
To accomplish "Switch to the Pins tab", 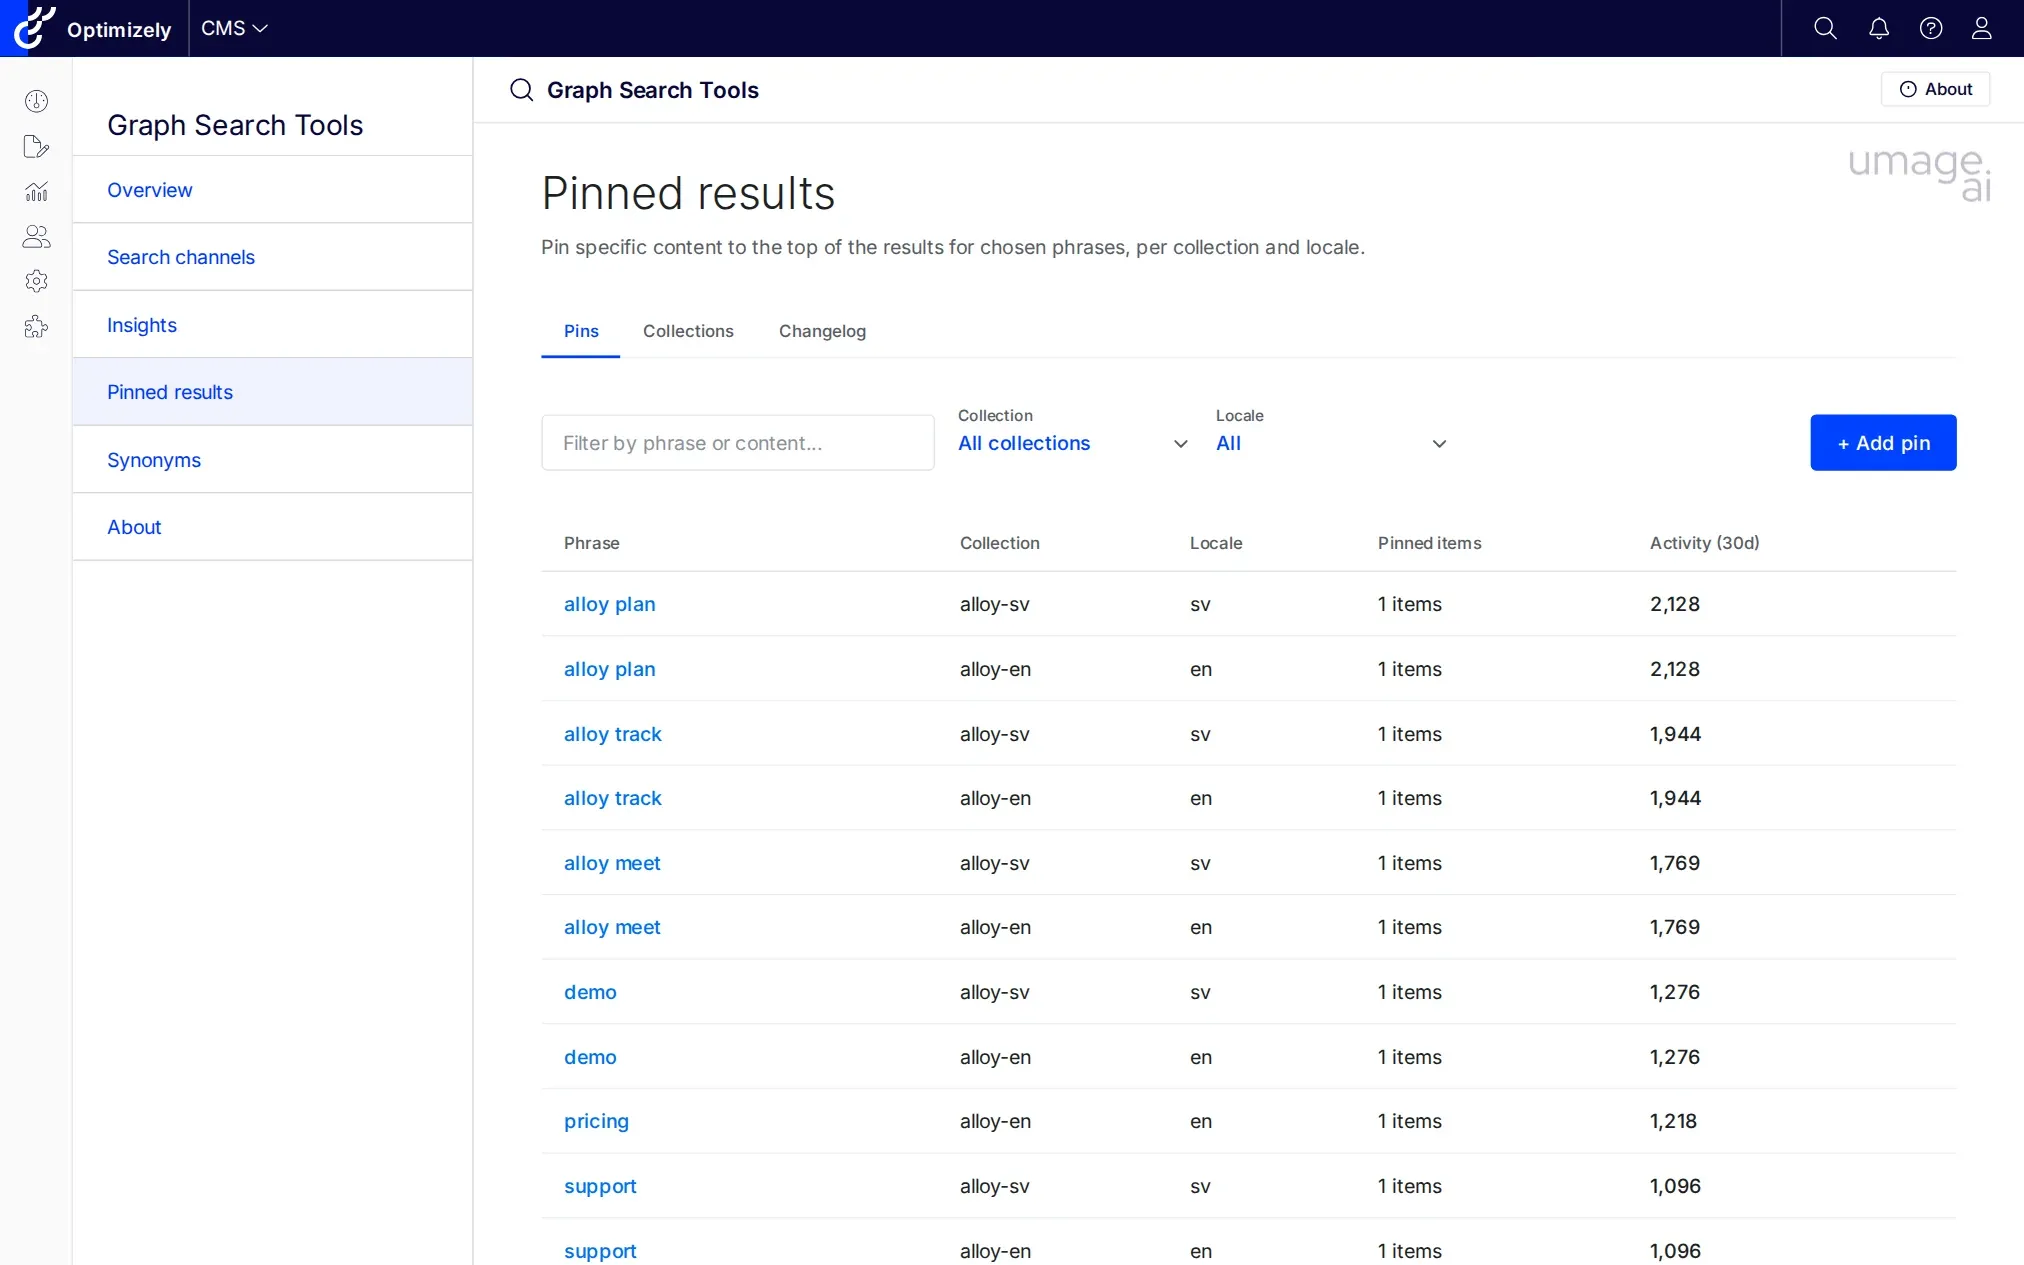I will point(581,331).
